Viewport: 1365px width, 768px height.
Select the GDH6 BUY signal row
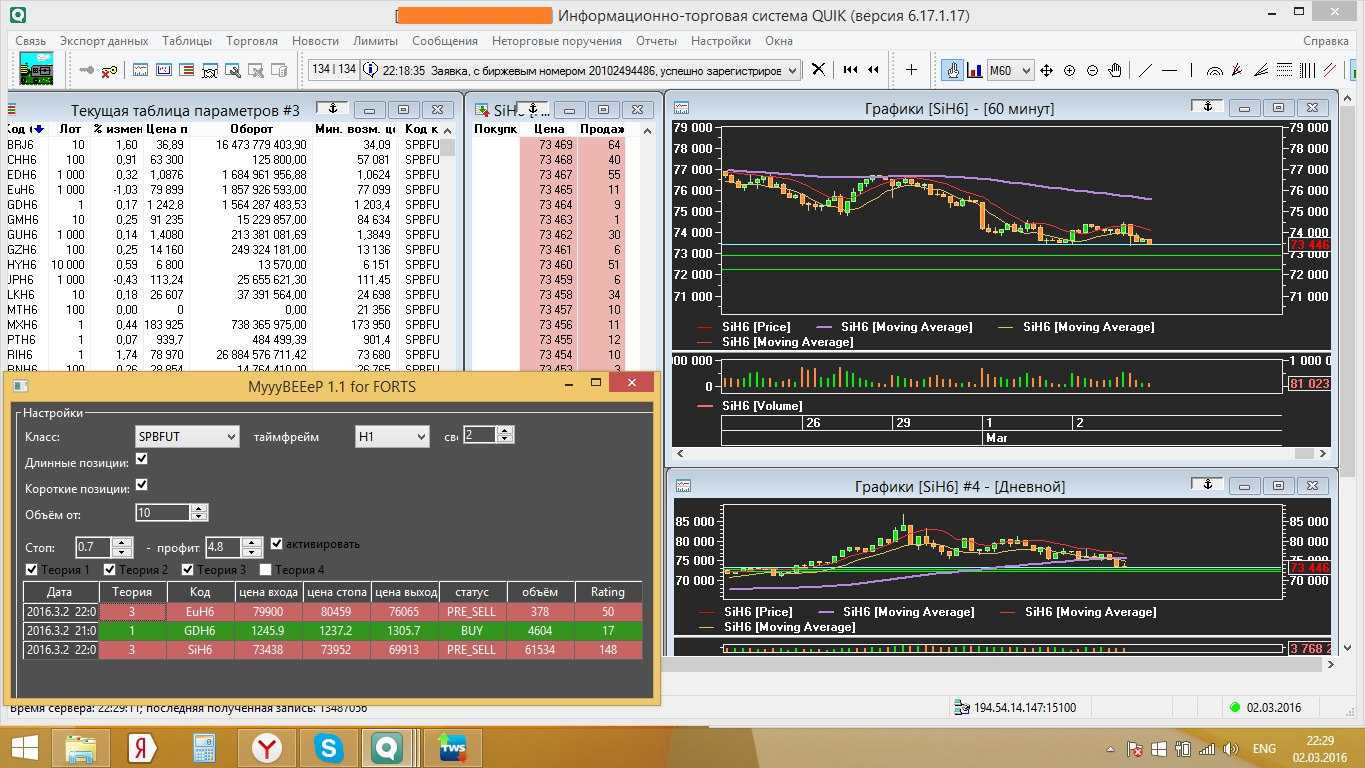tap(332, 631)
